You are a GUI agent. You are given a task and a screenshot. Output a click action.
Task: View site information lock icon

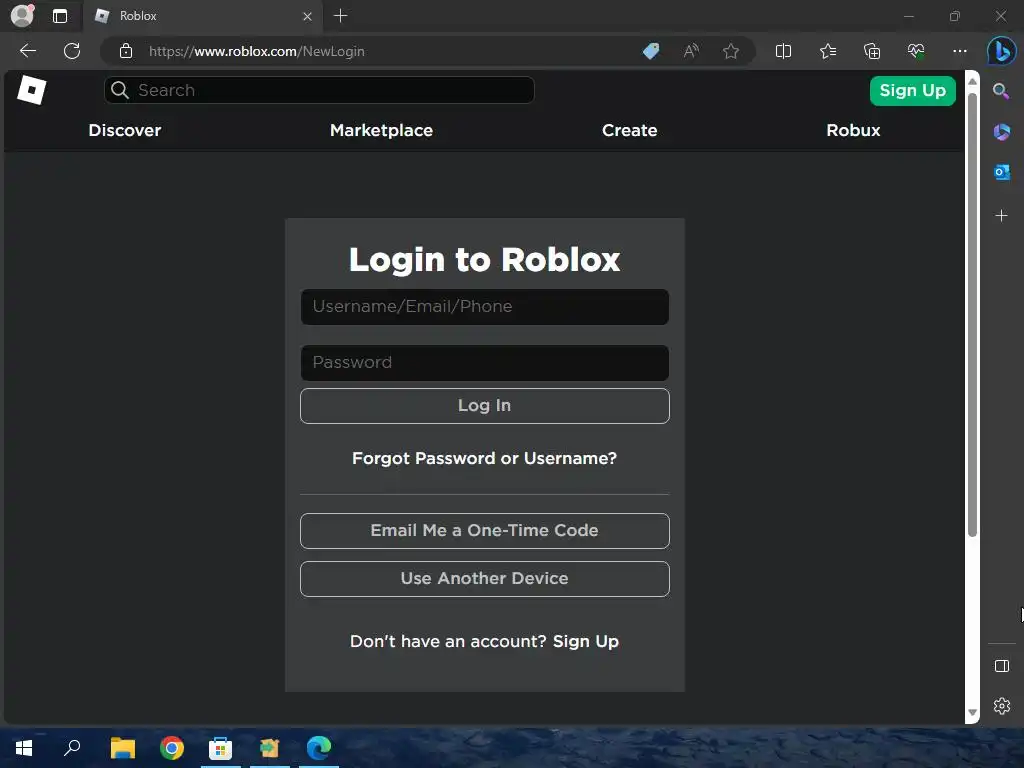pyautogui.click(x=126, y=51)
